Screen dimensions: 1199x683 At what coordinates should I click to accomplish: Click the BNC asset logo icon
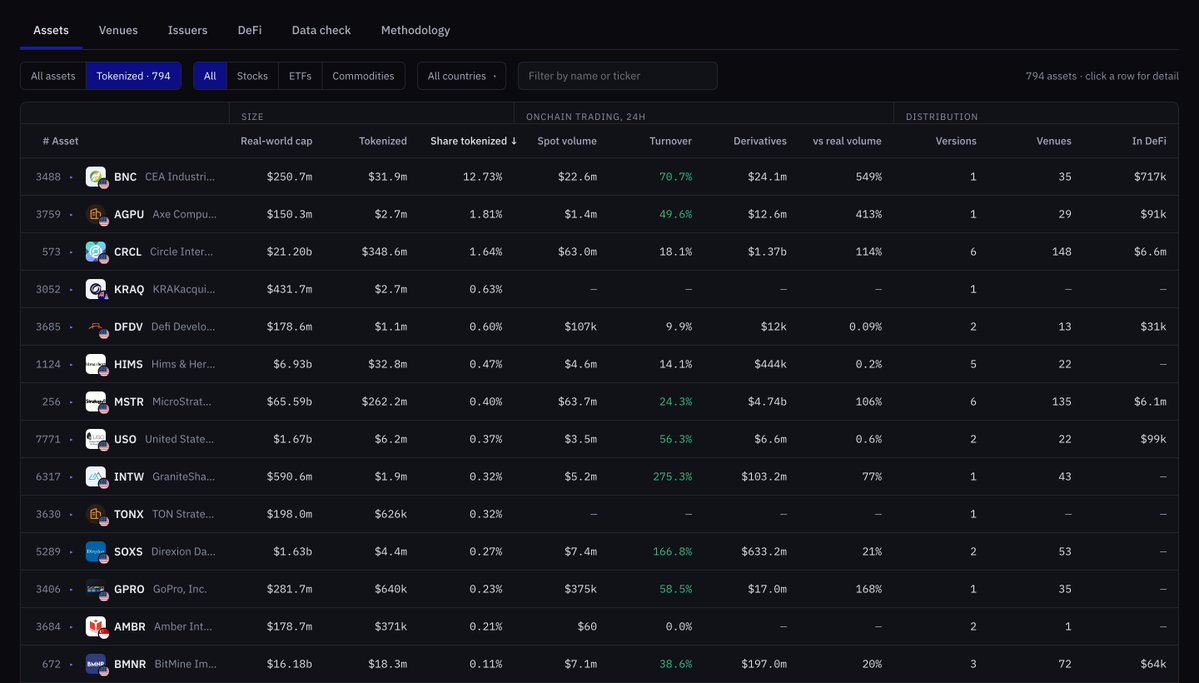tap(96, 177)
